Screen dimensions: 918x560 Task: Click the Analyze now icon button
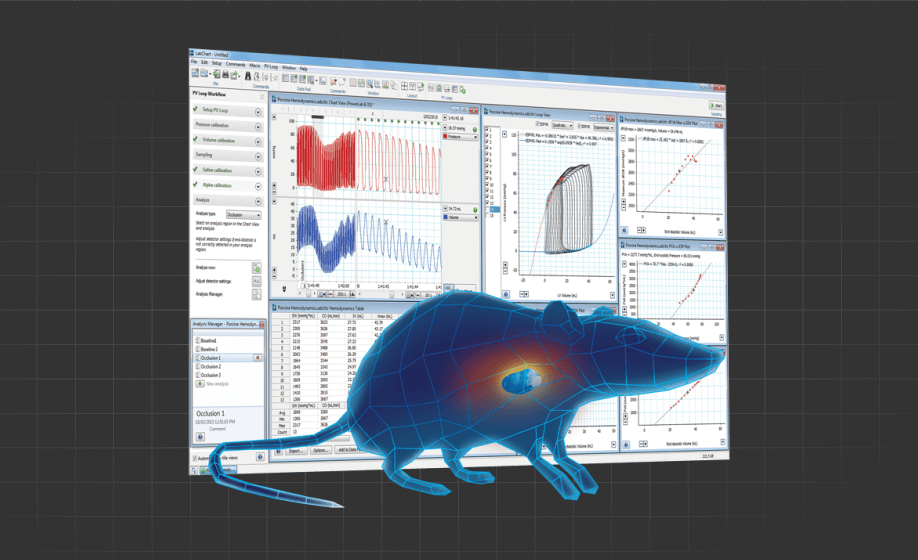pyautogui.click(x=256, y=268)
